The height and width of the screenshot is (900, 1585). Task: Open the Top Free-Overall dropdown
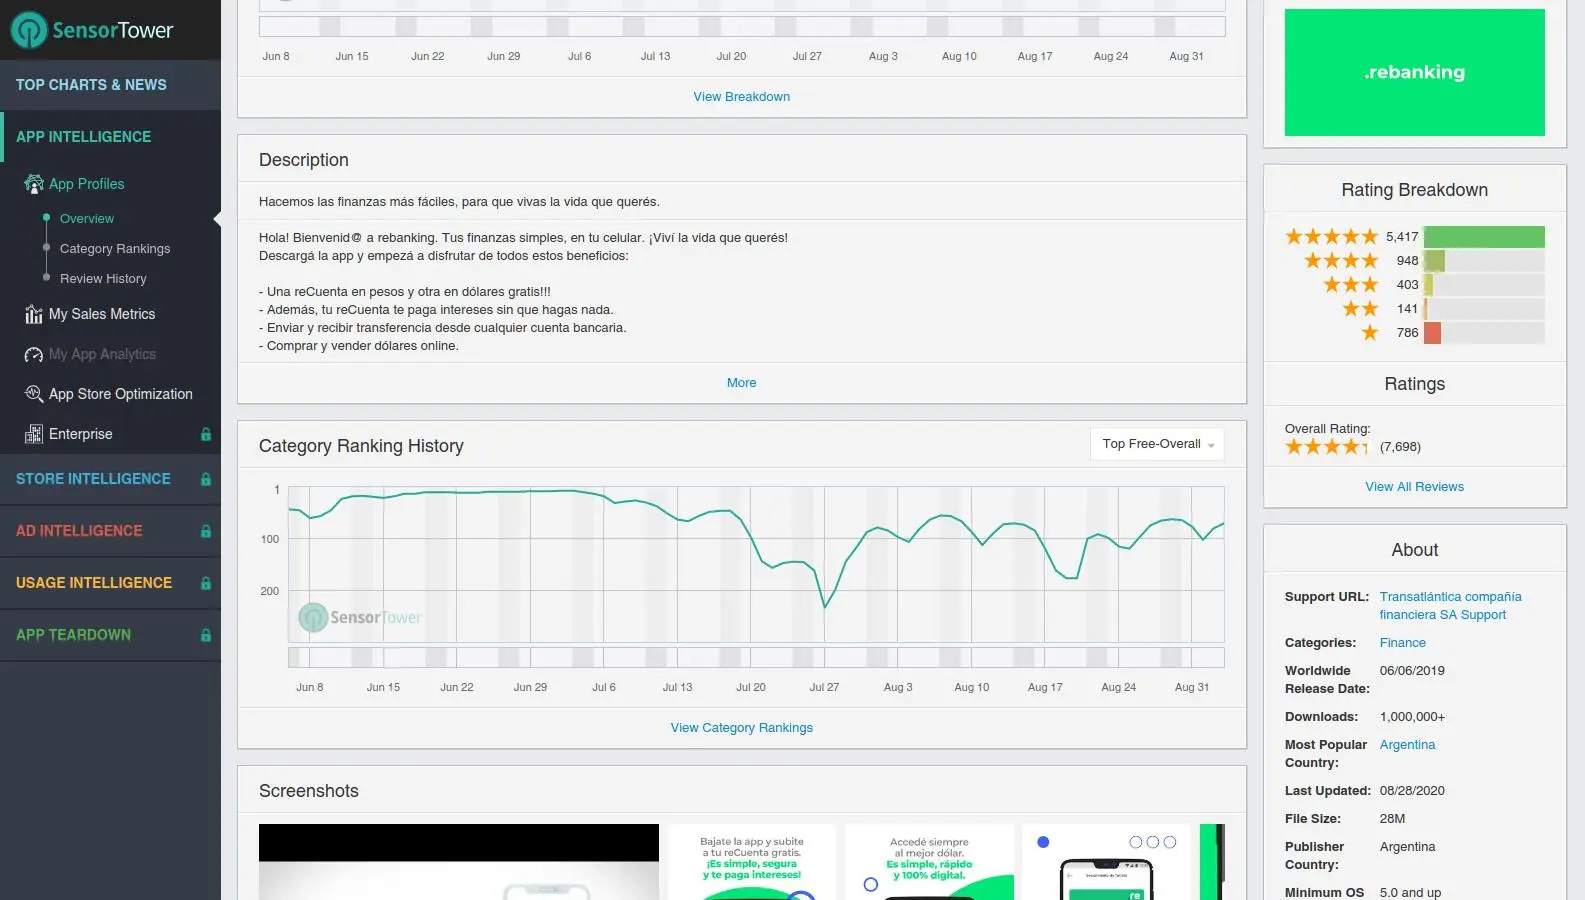pos(1157,444)
